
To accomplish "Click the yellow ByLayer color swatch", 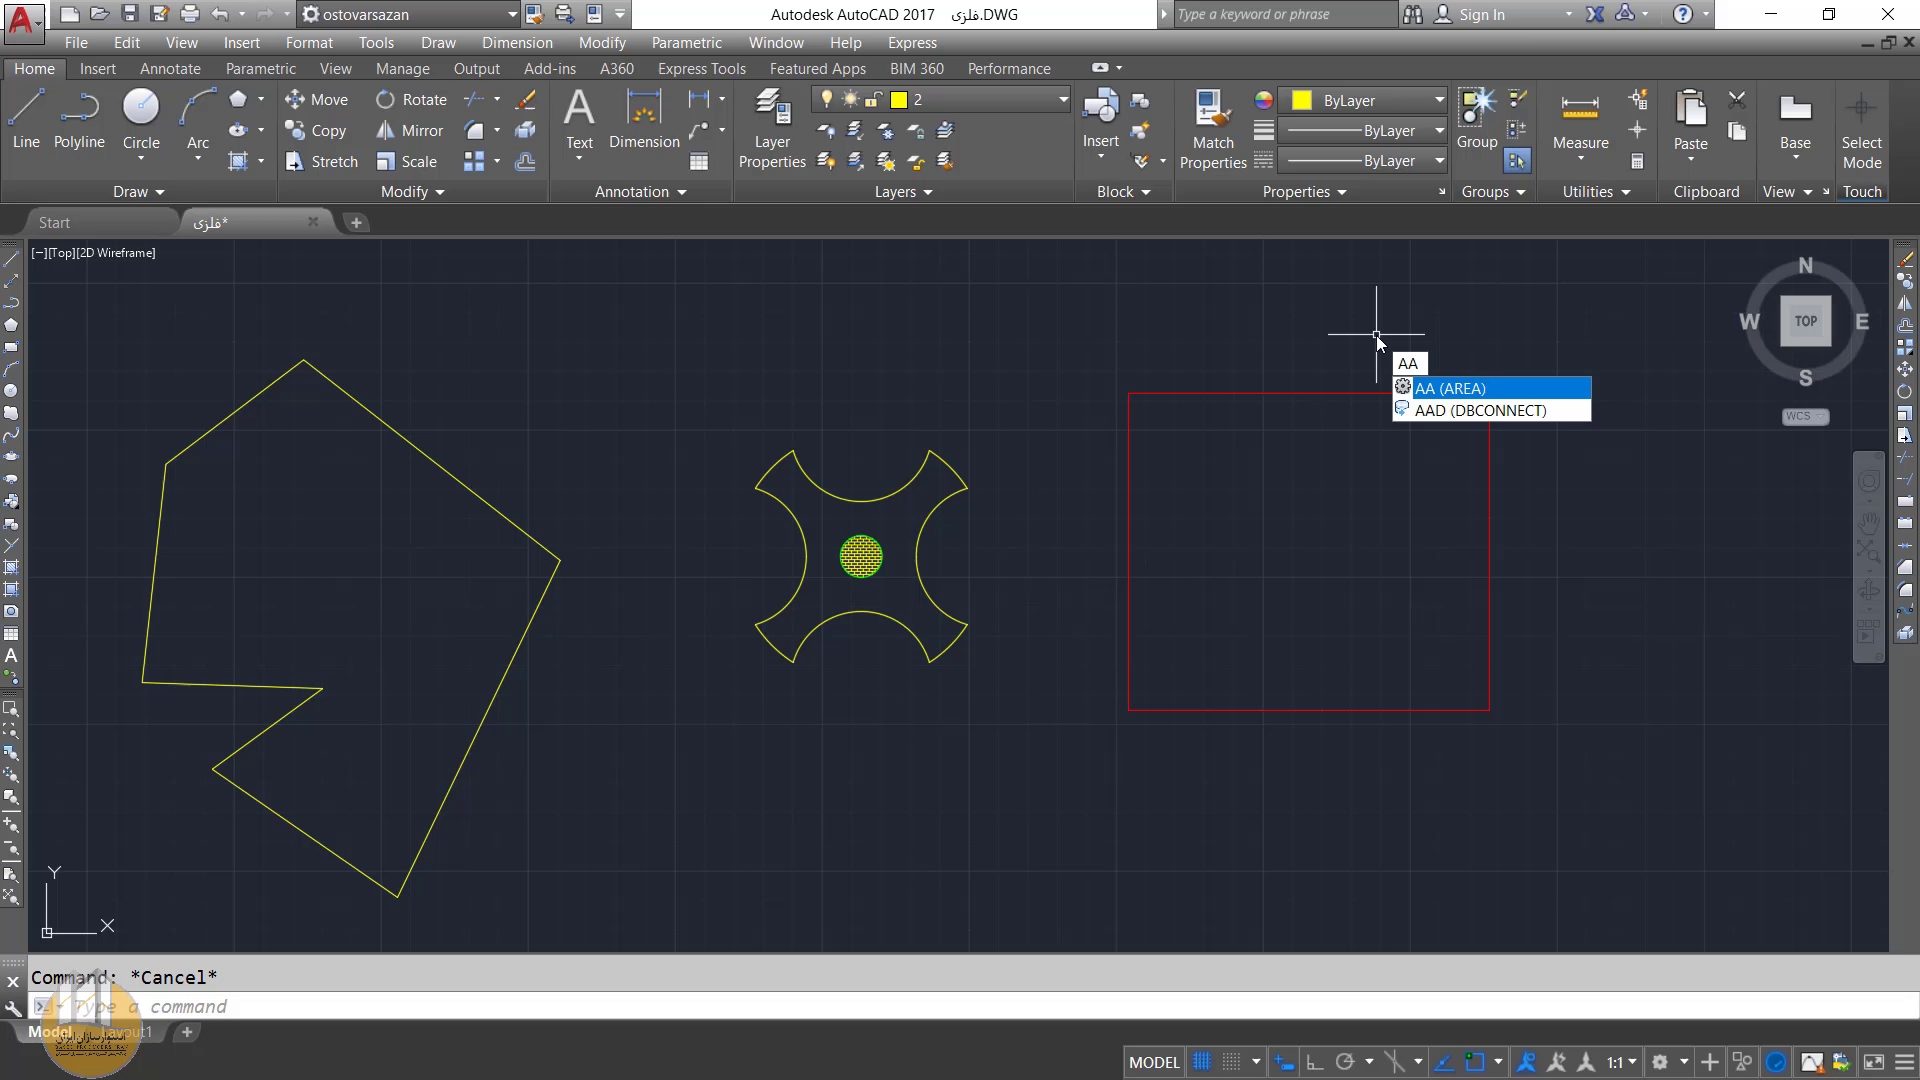I will (1301, 100).
